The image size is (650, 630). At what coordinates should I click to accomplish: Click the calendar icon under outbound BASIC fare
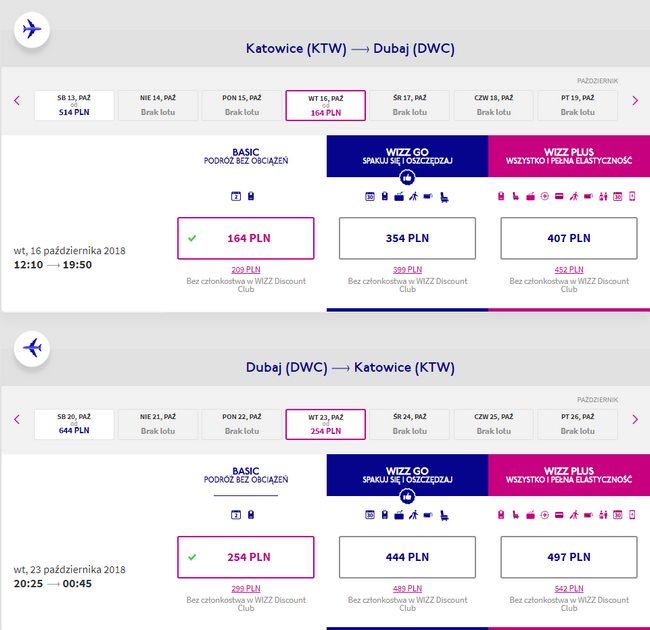point(236,196)
